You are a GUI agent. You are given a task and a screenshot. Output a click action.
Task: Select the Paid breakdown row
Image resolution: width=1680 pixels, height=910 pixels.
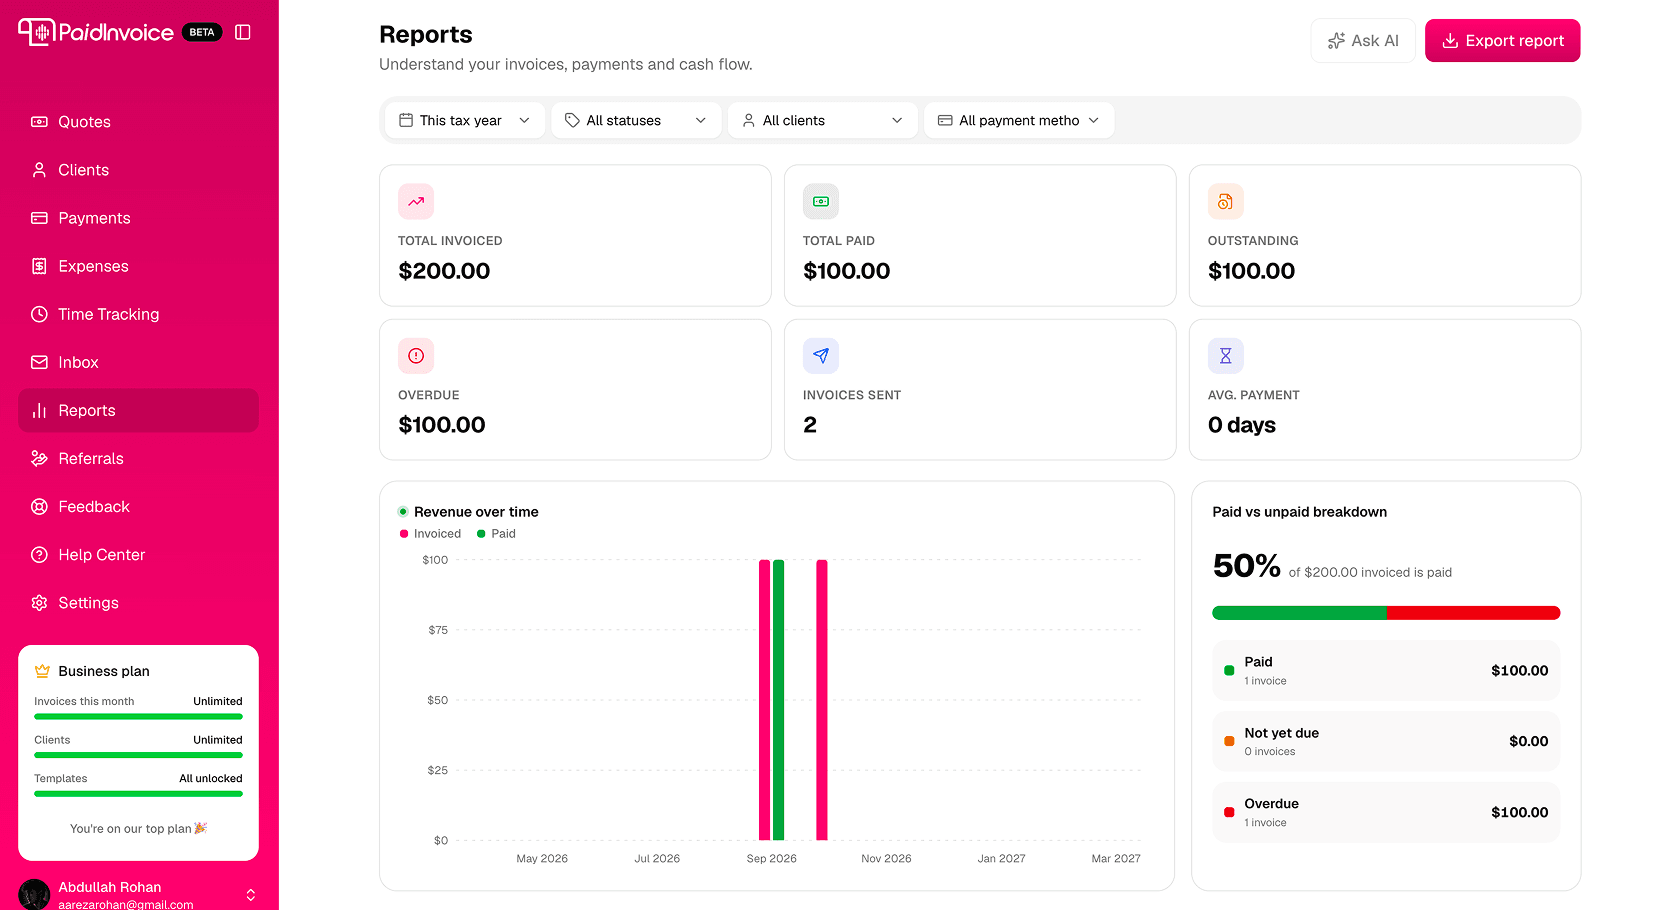coord(1386,670)
